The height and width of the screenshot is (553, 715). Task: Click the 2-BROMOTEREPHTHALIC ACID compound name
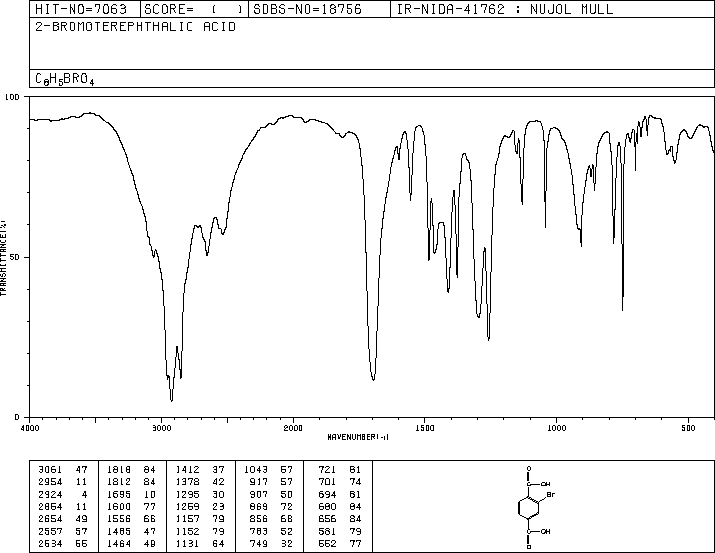click(135, 27)
